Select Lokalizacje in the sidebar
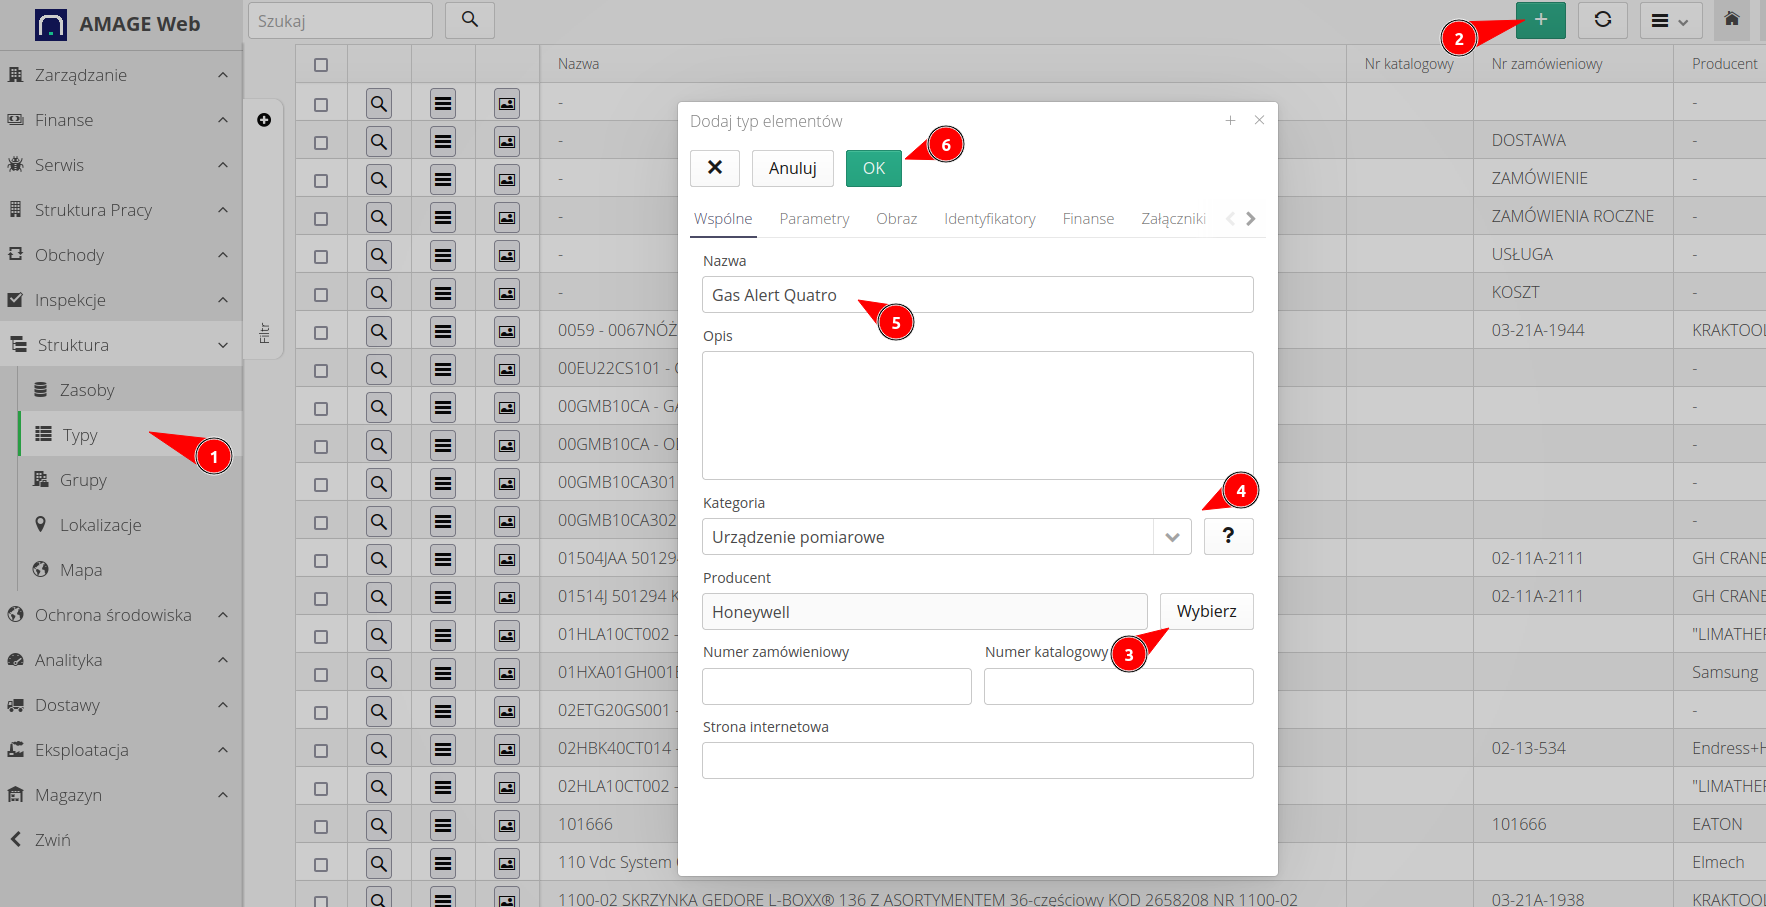Screen dimensions: 1766x907 [x=100, y=525]
